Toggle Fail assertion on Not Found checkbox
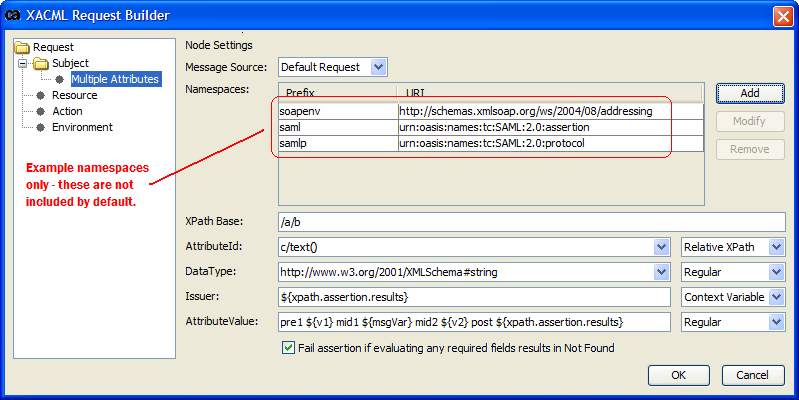 tap(290, 348)
